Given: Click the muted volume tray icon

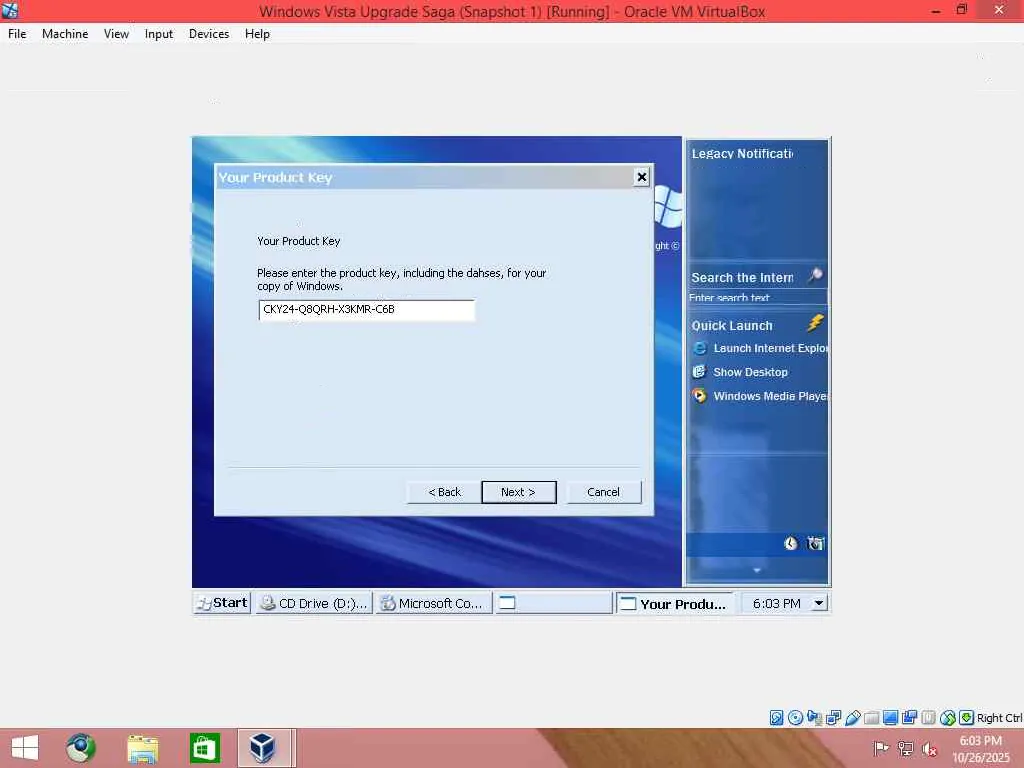Looking at the screenshot, I should (x=929, y=748).
